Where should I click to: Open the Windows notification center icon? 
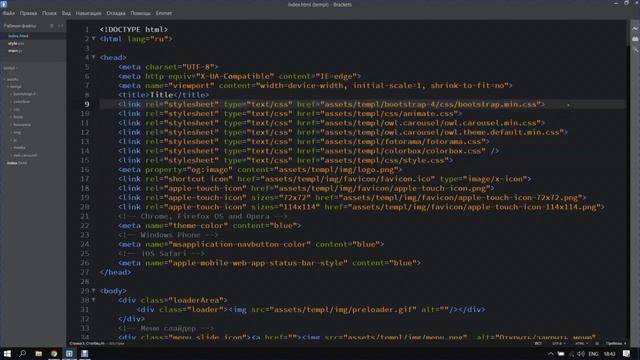click(x=627, y=354)
